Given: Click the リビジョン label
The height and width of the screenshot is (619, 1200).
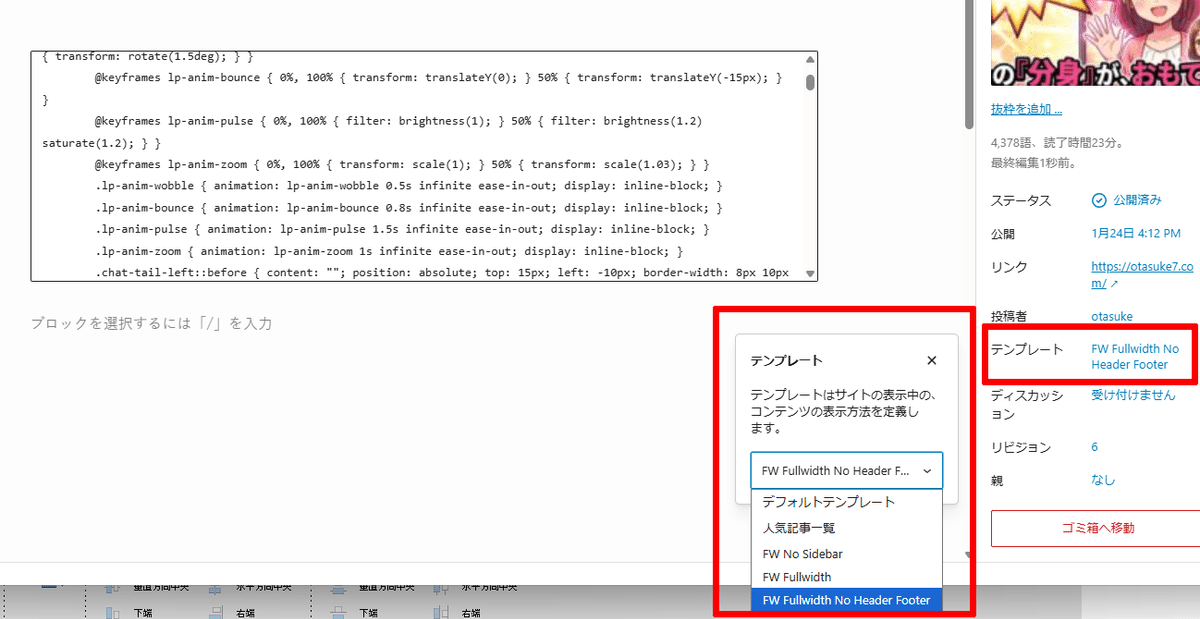Looking at the screenshot, I should coord(1021,447).
